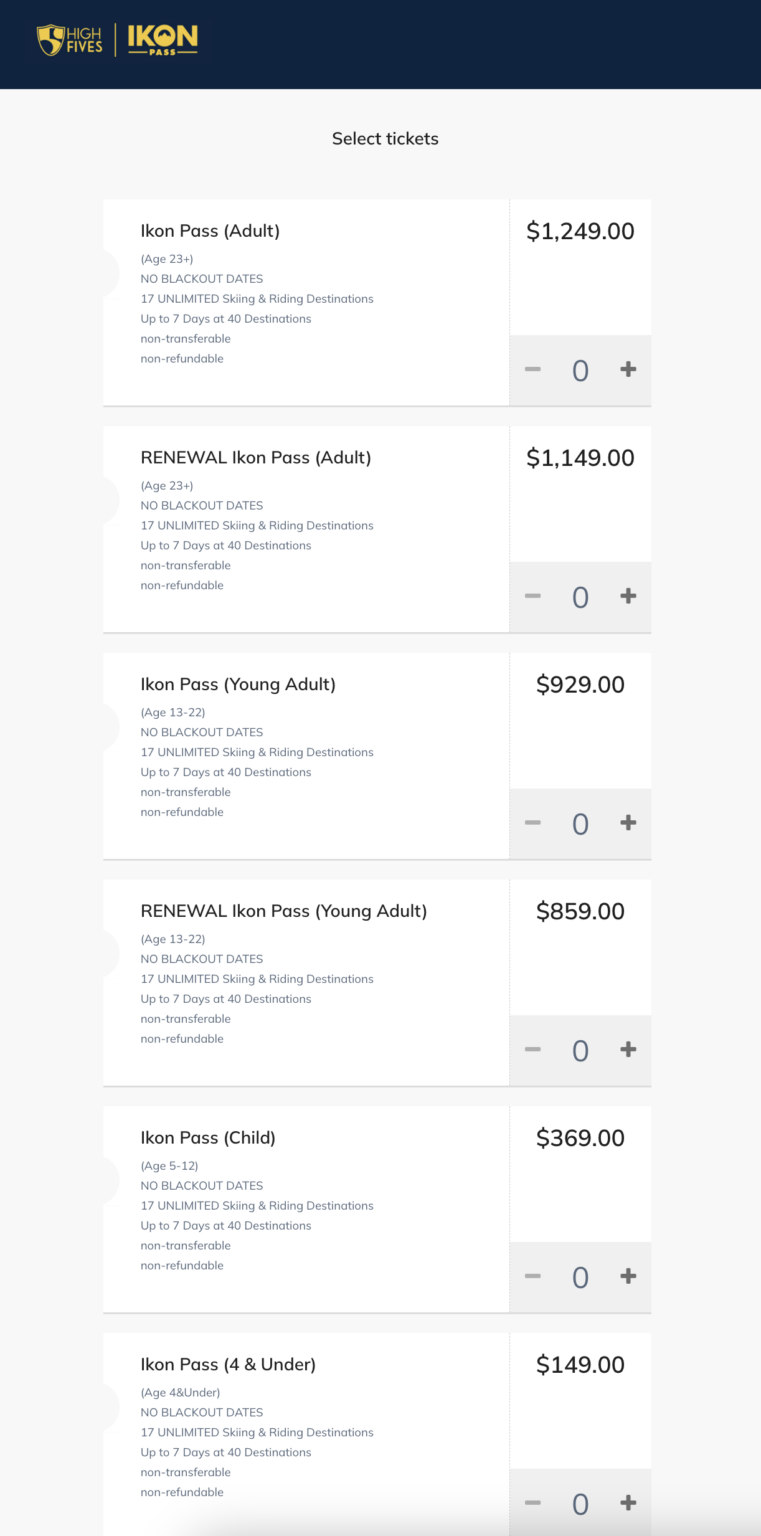Click the Select tickets heading
Screen dimensions: 761x1536
385,138
